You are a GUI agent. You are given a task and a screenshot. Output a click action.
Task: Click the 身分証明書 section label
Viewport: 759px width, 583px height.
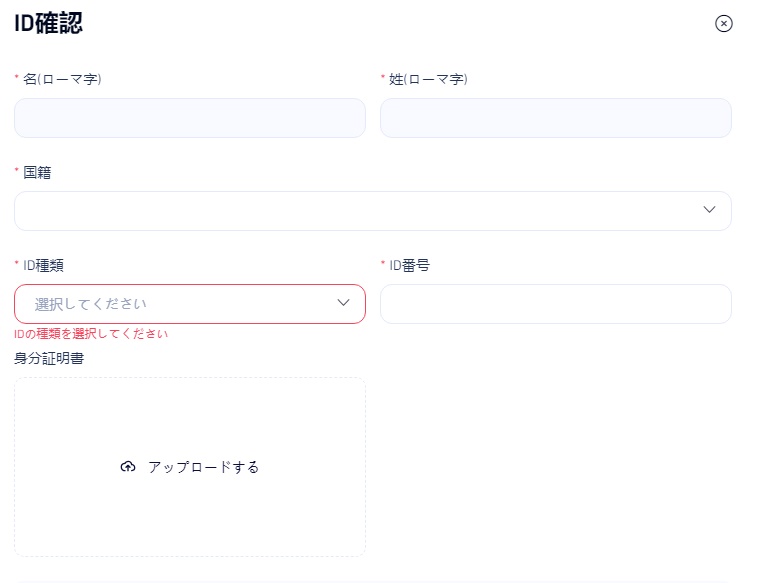coord(49,358)
